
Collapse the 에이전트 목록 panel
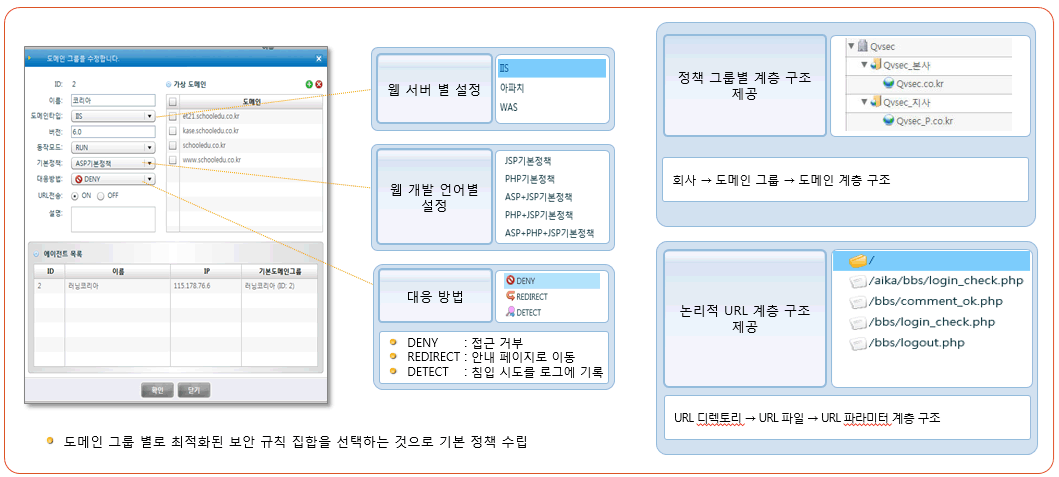pyautogui.click(x=36, y=253)
